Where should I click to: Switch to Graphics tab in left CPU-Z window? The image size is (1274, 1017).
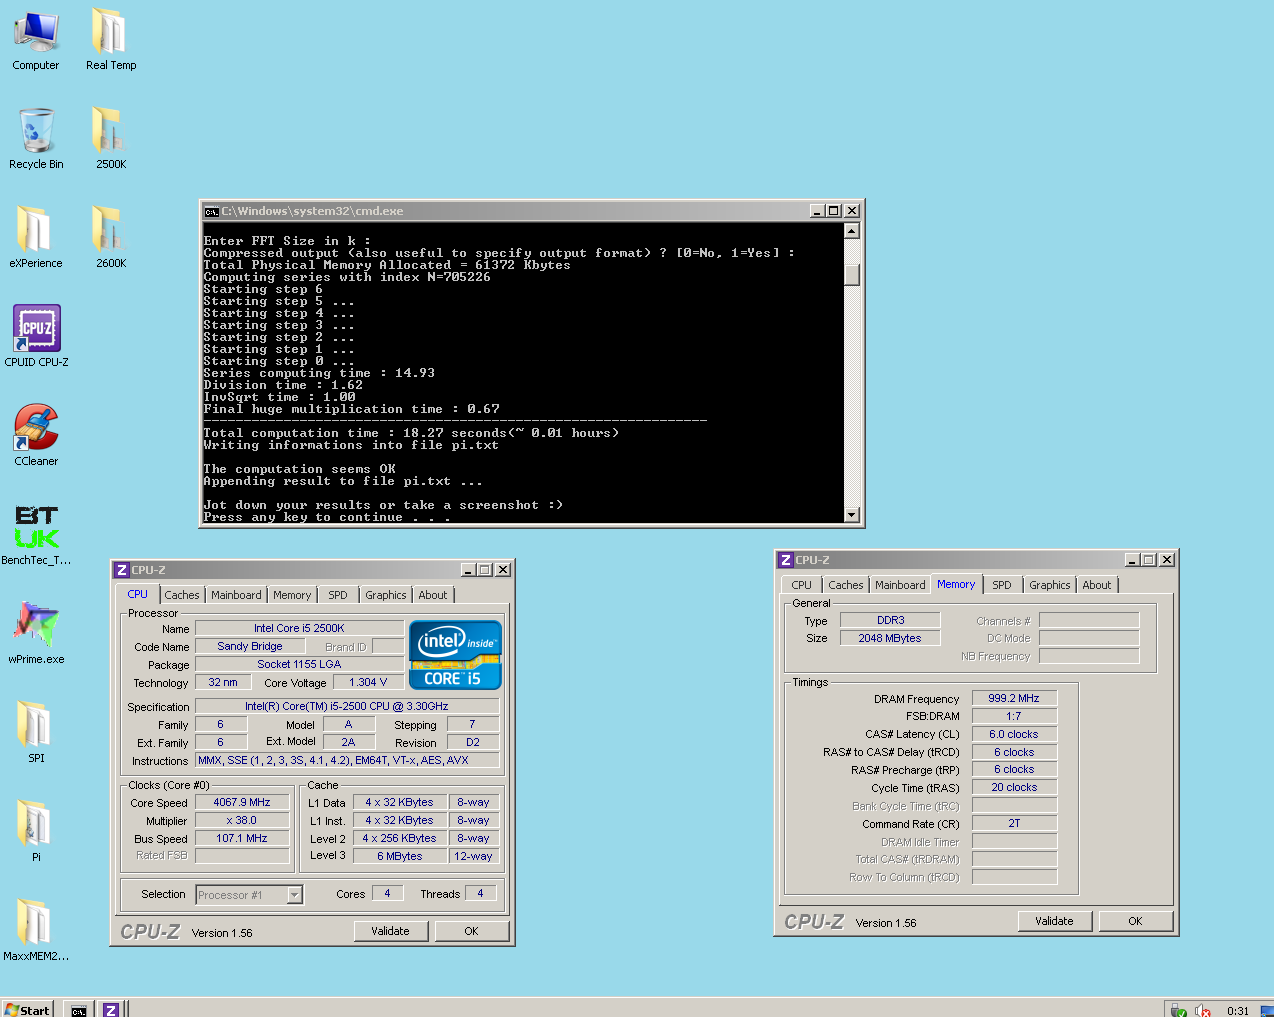[386, 595]
